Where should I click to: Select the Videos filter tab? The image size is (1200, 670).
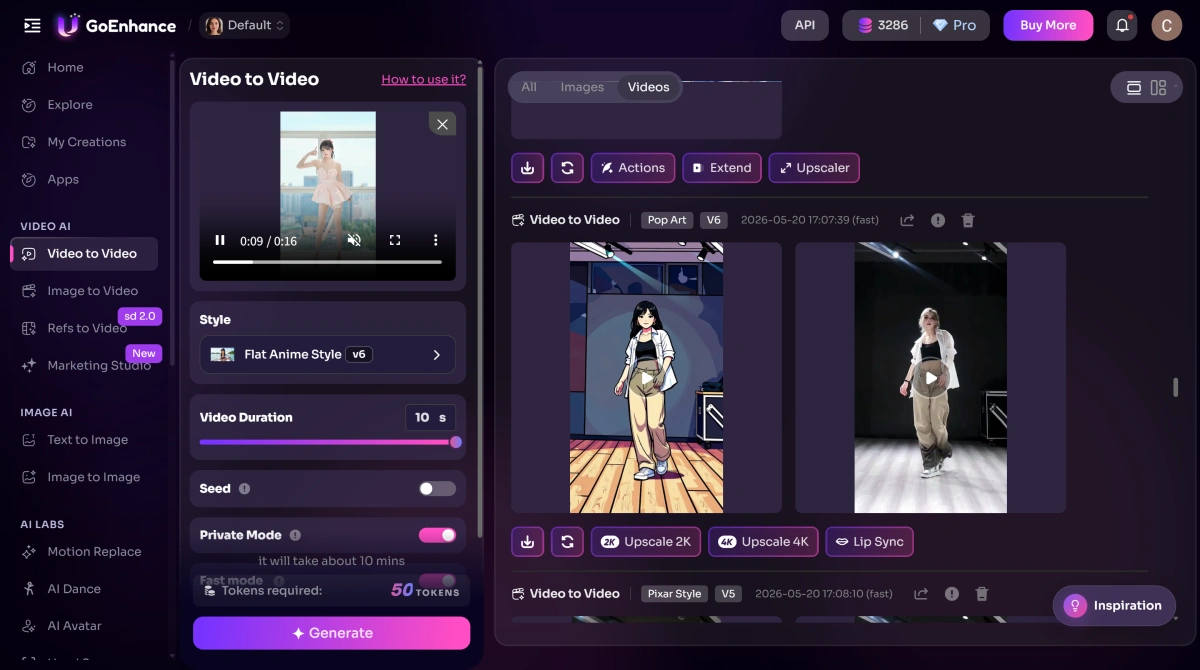tap(648, 87)
